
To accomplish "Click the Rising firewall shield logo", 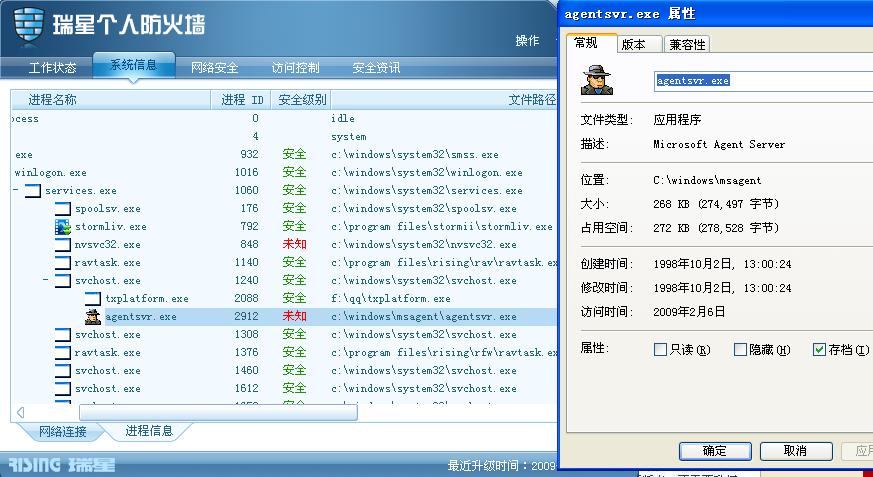I will click(29, 24).
